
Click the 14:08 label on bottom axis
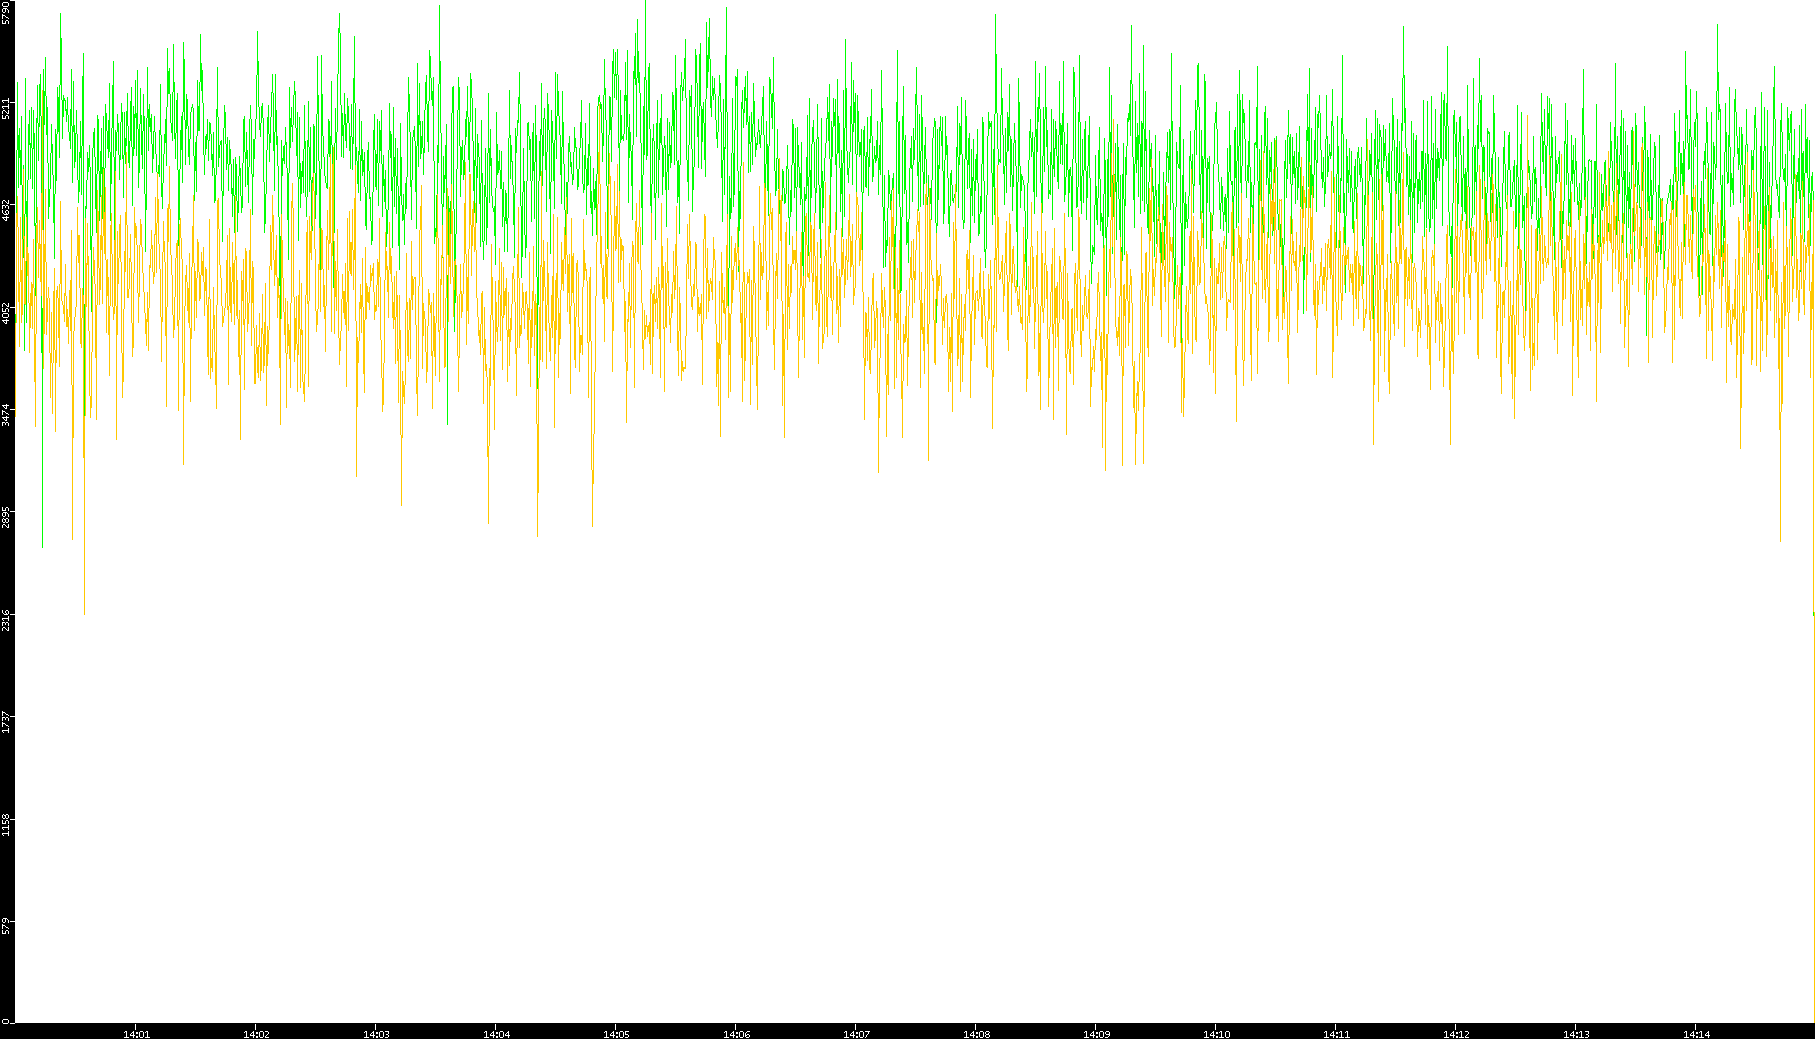(976, 1034)
